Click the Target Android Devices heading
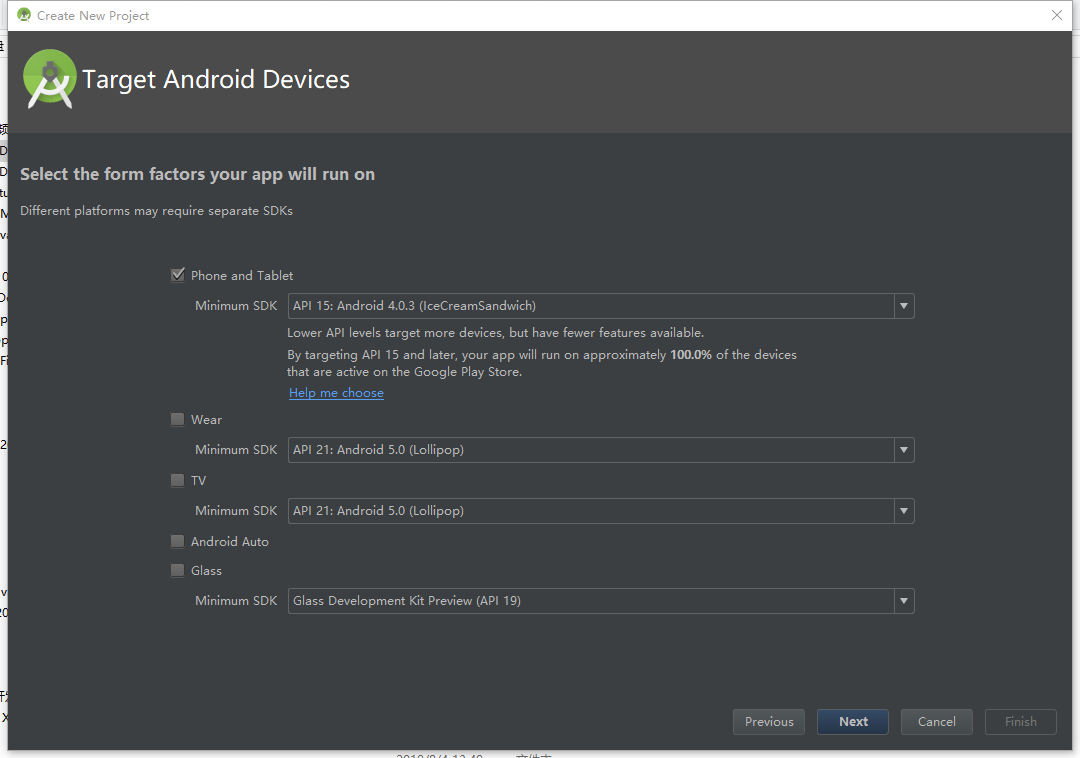The width and height of the screenshot is (1080, 758). pos(216,79)
